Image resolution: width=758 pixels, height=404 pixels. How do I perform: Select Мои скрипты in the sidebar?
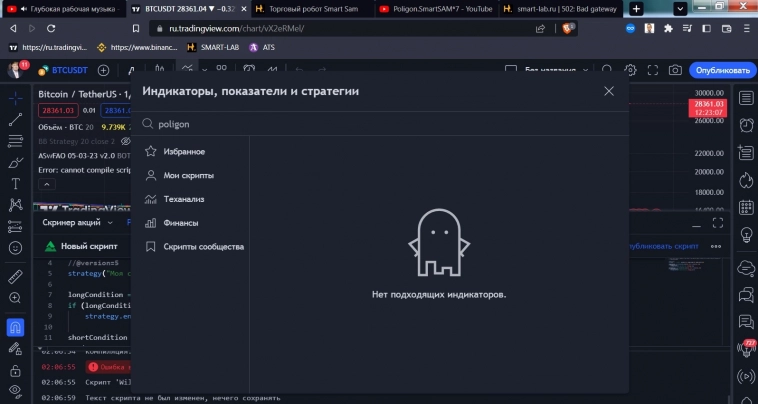[188, 175]
